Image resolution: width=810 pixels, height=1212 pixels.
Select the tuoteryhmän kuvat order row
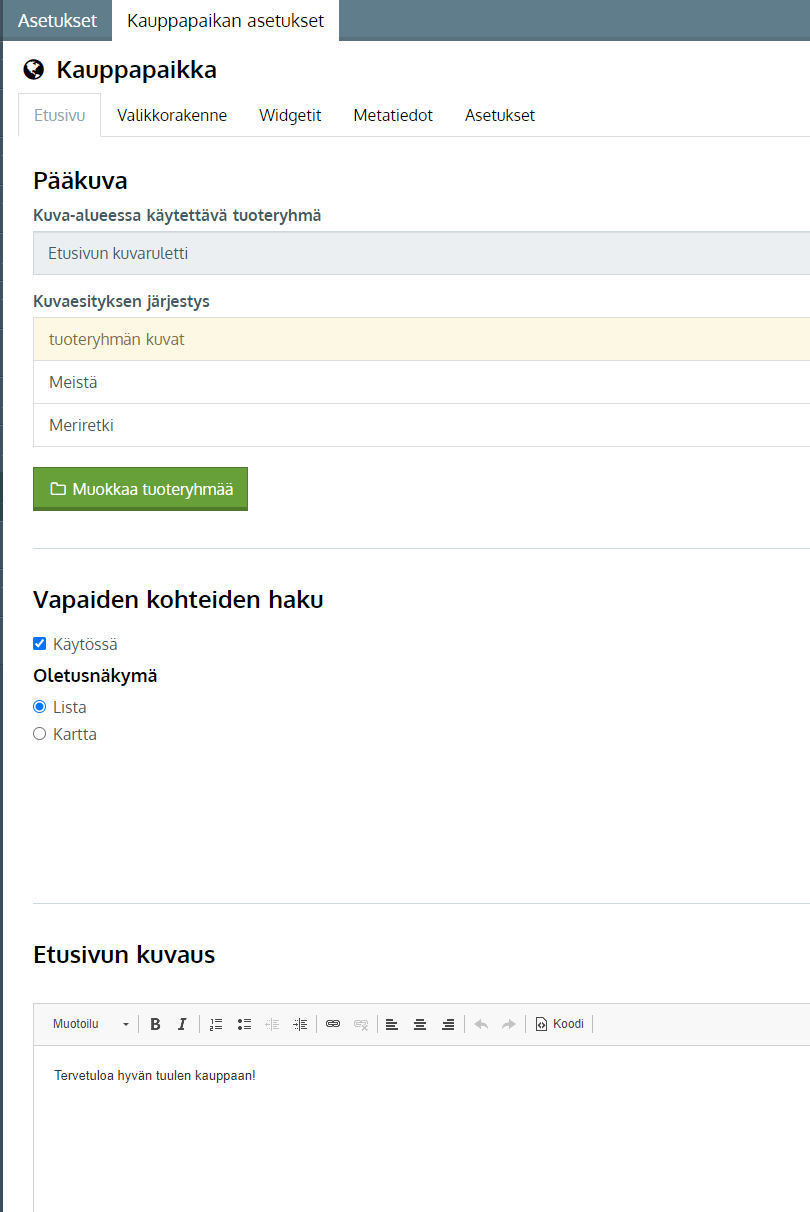point(421,339)
